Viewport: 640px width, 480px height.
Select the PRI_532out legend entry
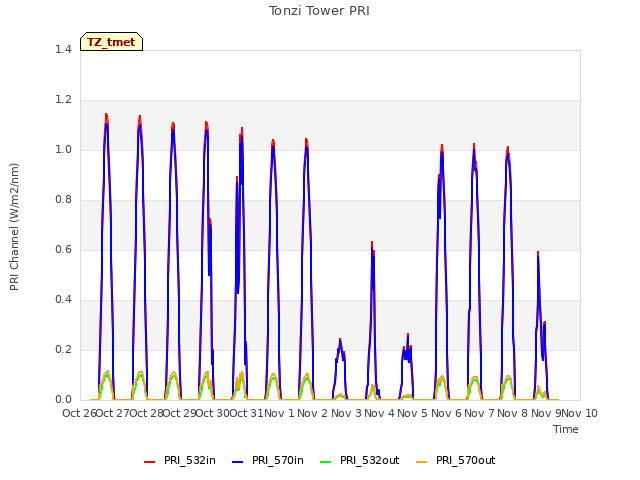[359, 460]
